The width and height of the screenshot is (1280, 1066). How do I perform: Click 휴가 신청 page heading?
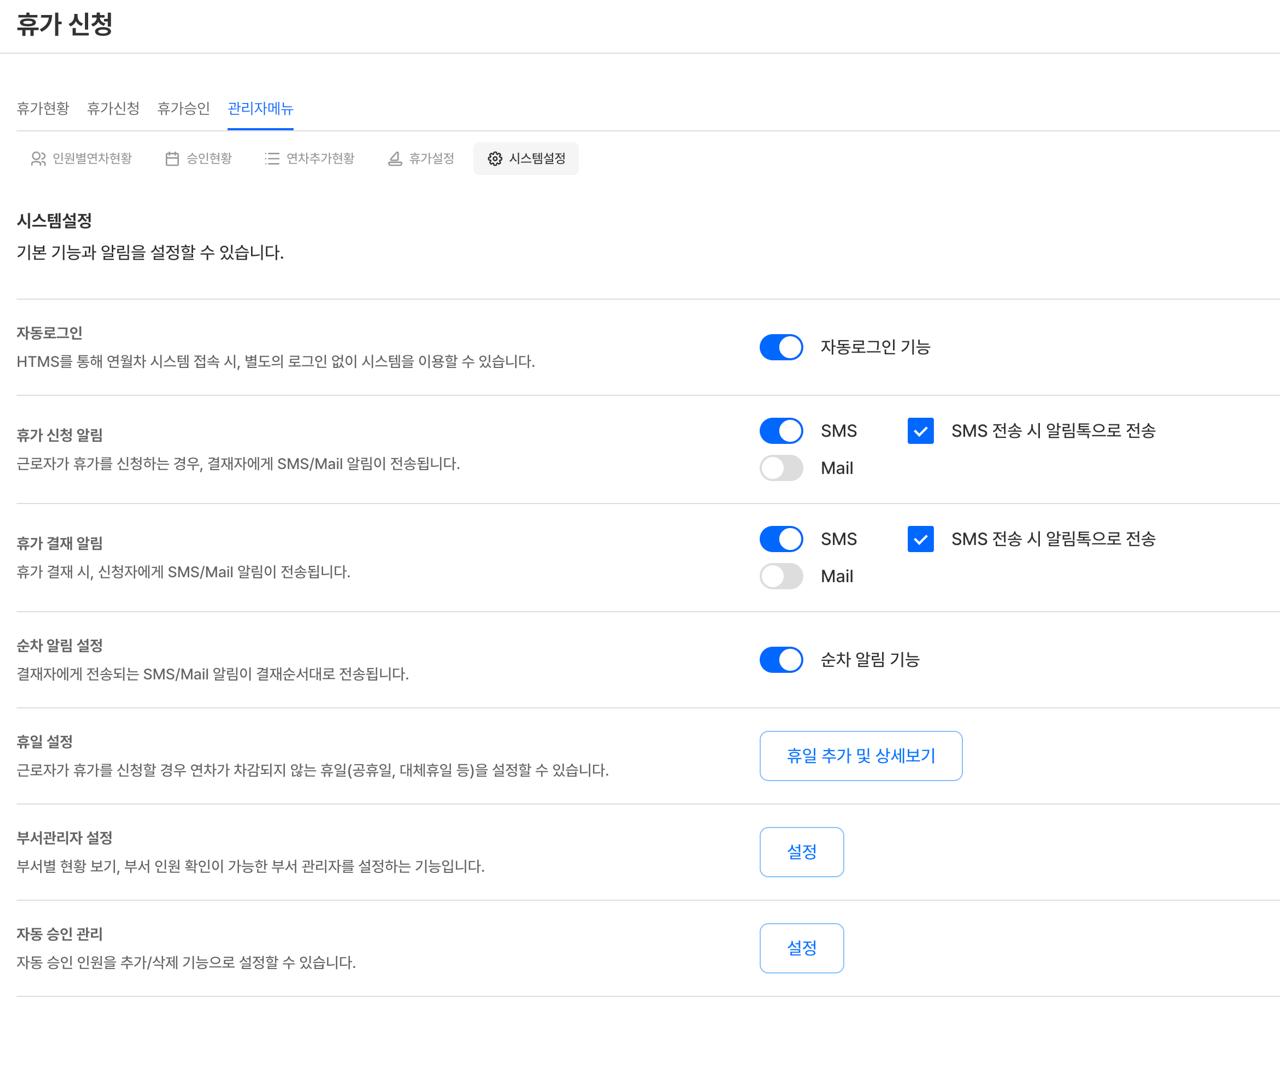click(x=64, y=24)
